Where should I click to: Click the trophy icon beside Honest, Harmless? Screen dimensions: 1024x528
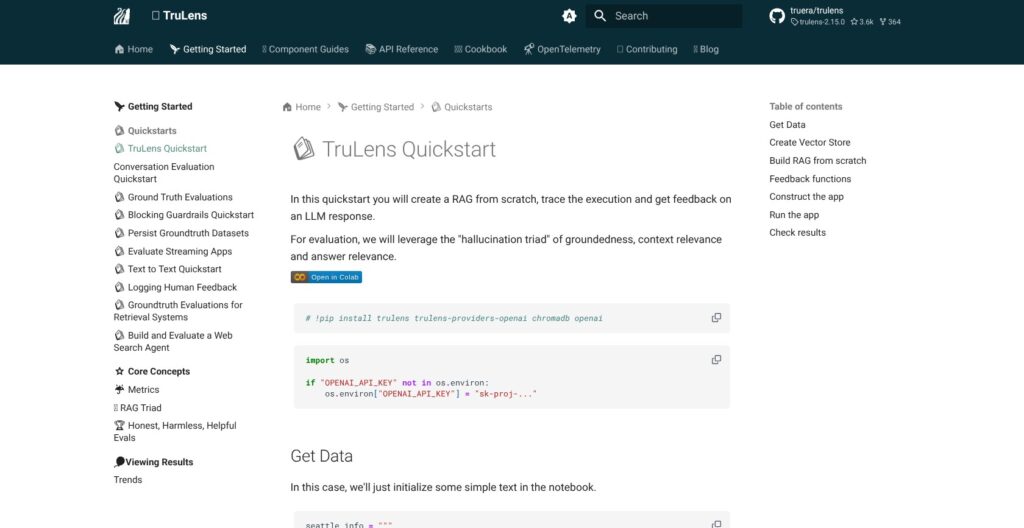pyautogui.click(x=119, y=425)
